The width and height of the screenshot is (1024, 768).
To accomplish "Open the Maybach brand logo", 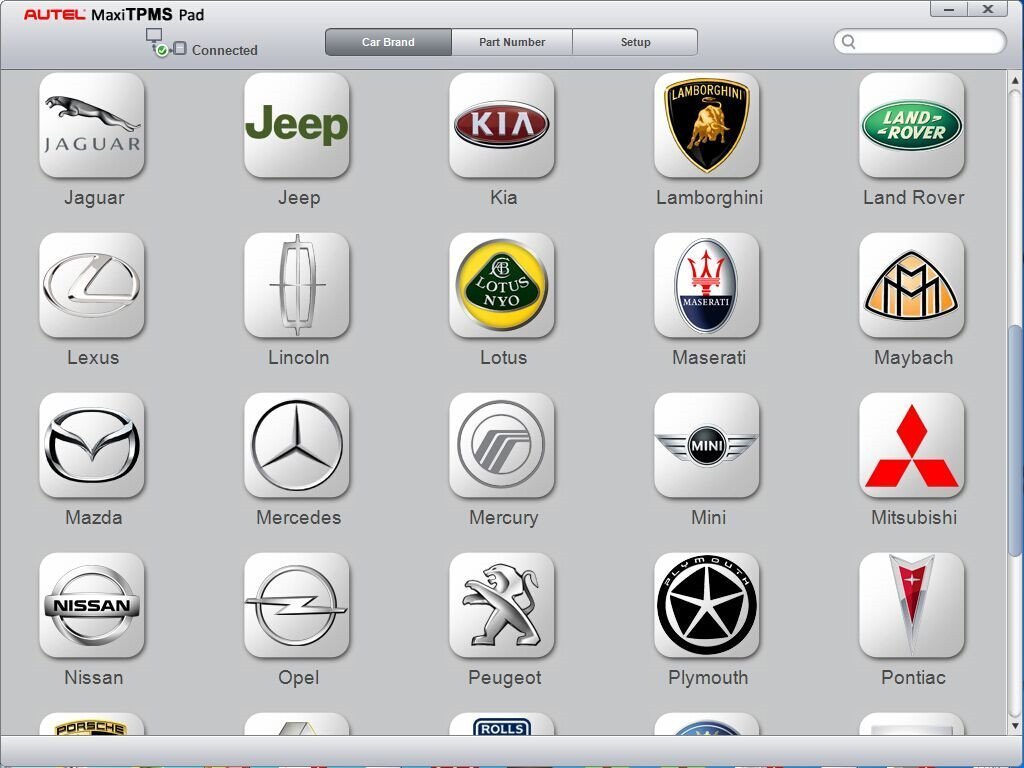I will [912, 285].
